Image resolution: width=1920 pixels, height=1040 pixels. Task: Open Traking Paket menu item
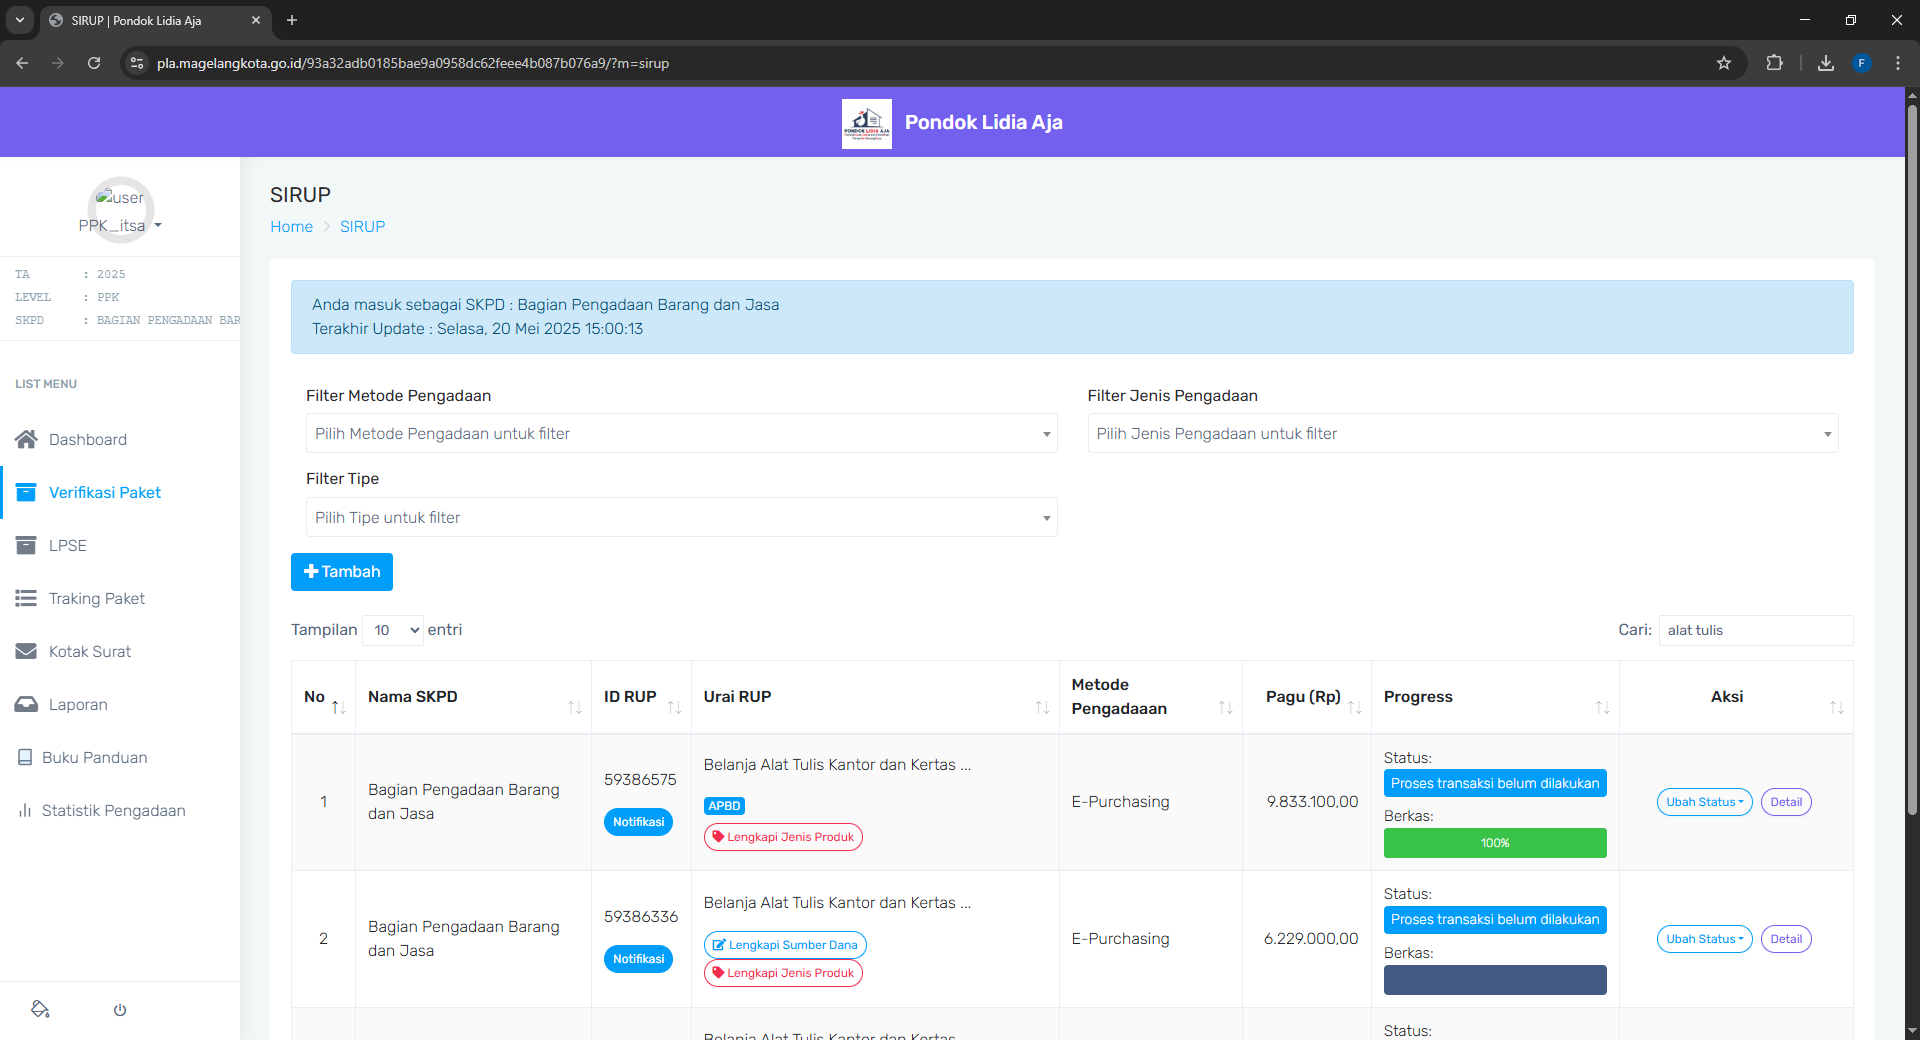coord(96,598)
